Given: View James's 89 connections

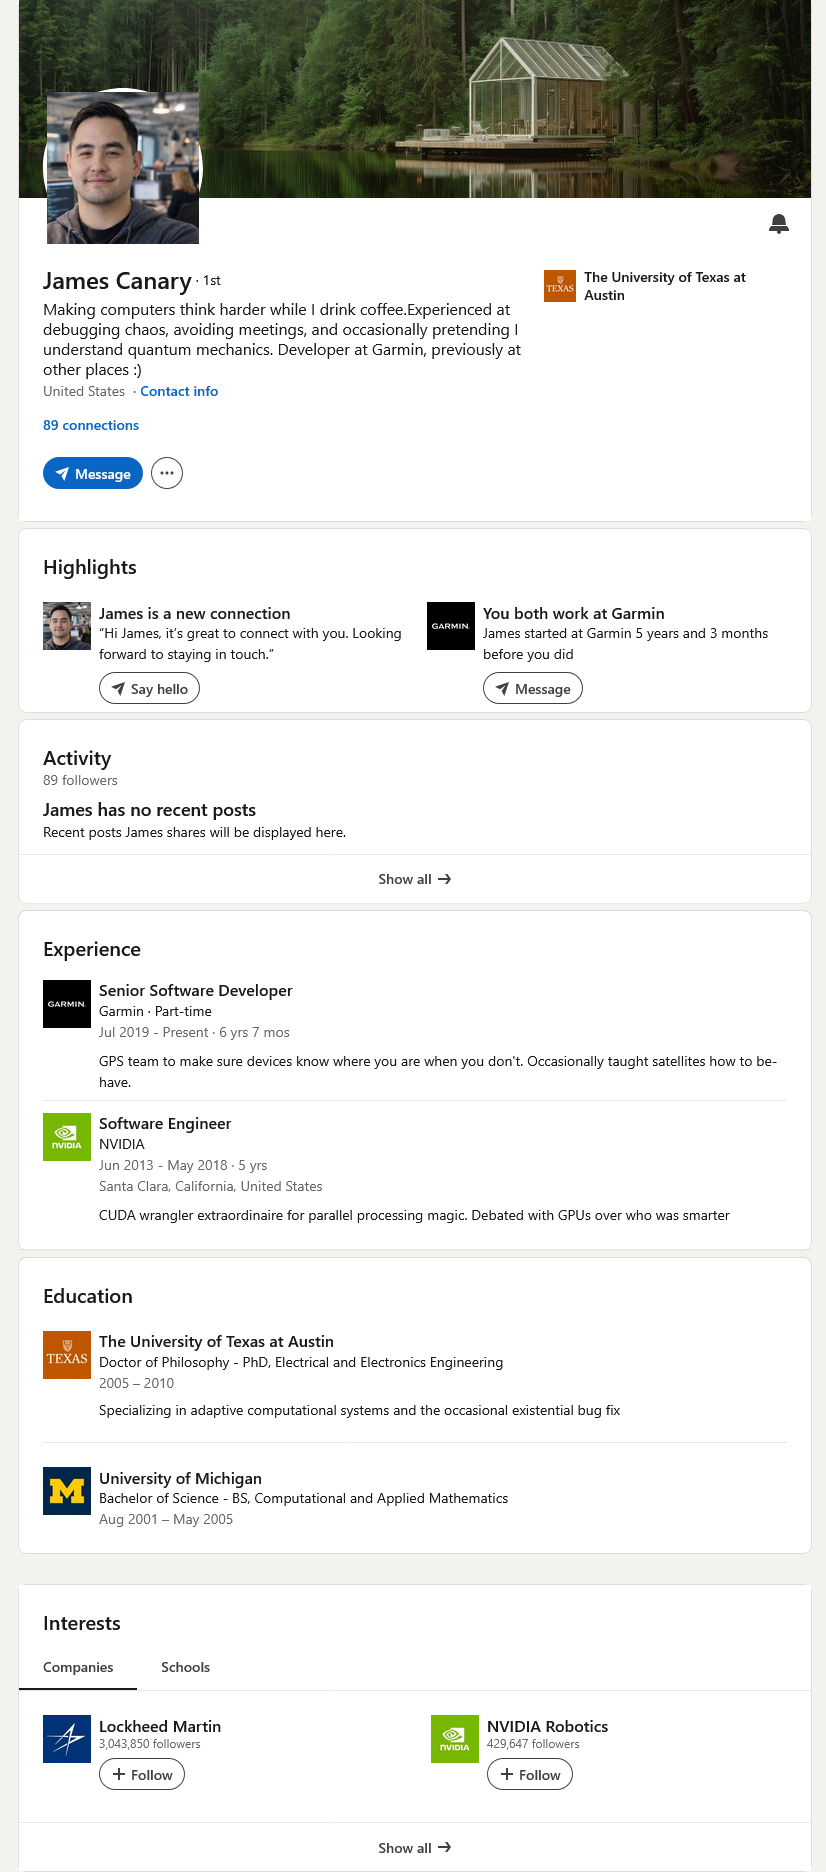Looking at the screenshot, I should 91,425.
